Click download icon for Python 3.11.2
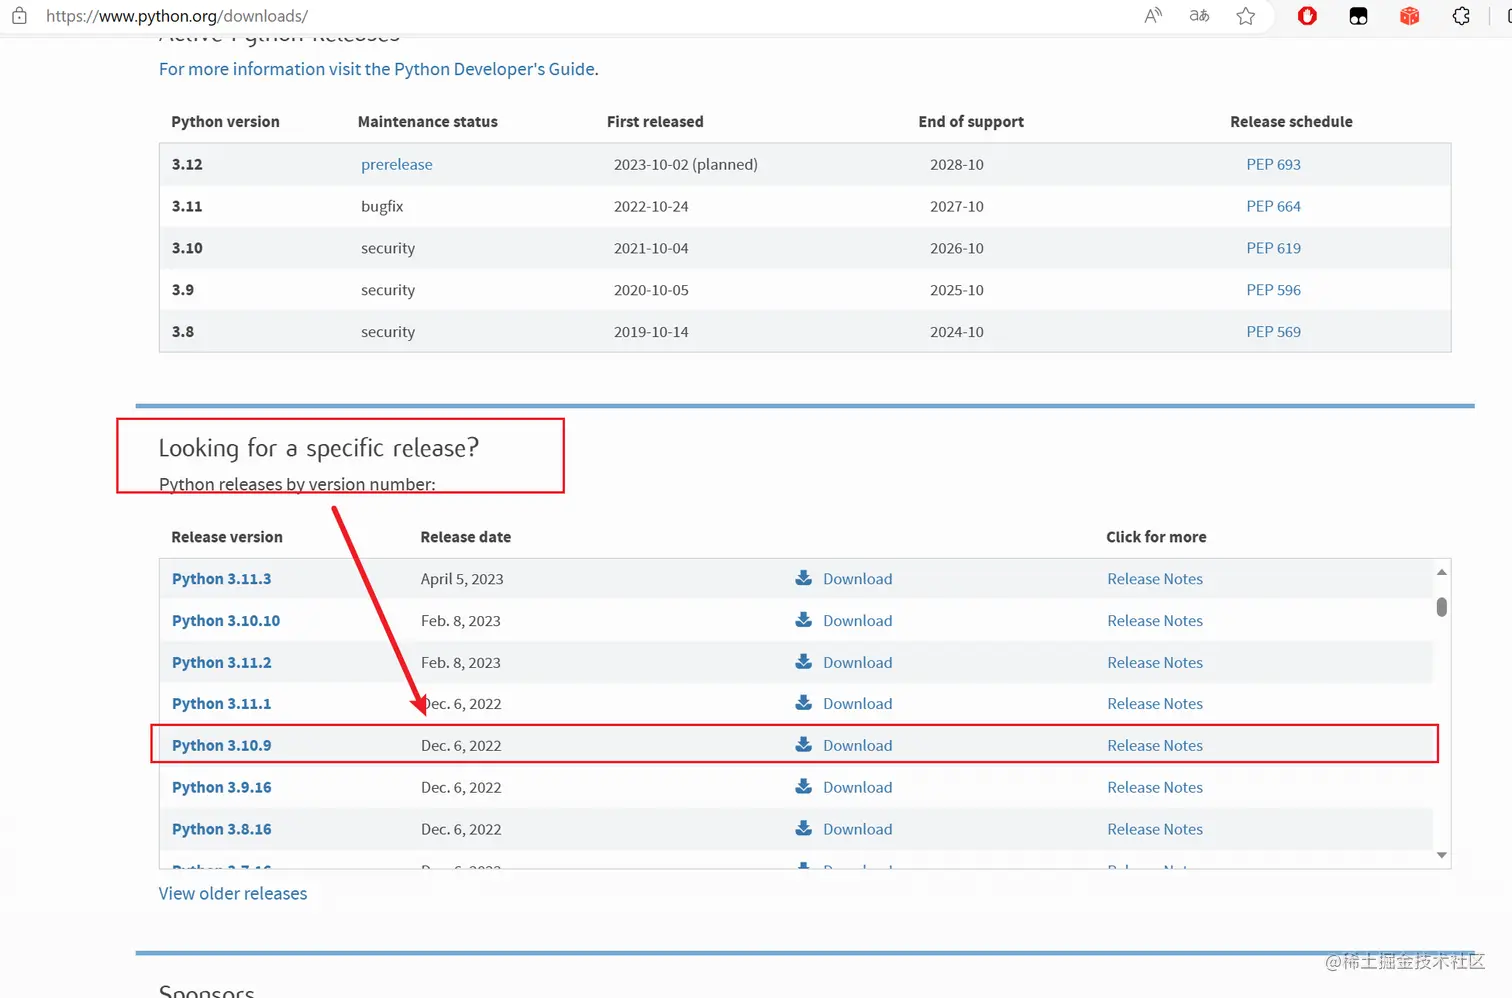1512x998 pixels. [x=803, y=662]
